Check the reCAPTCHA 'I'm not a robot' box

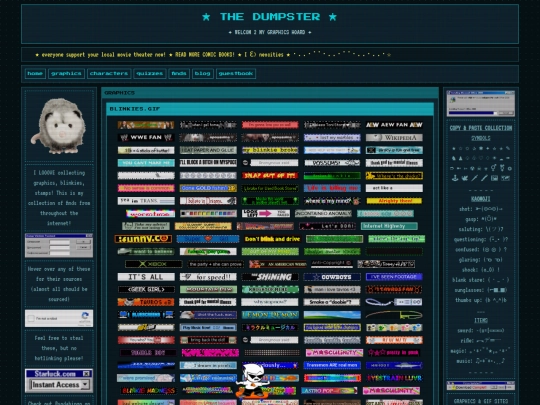pyautogui.click(x=31, y=319)
